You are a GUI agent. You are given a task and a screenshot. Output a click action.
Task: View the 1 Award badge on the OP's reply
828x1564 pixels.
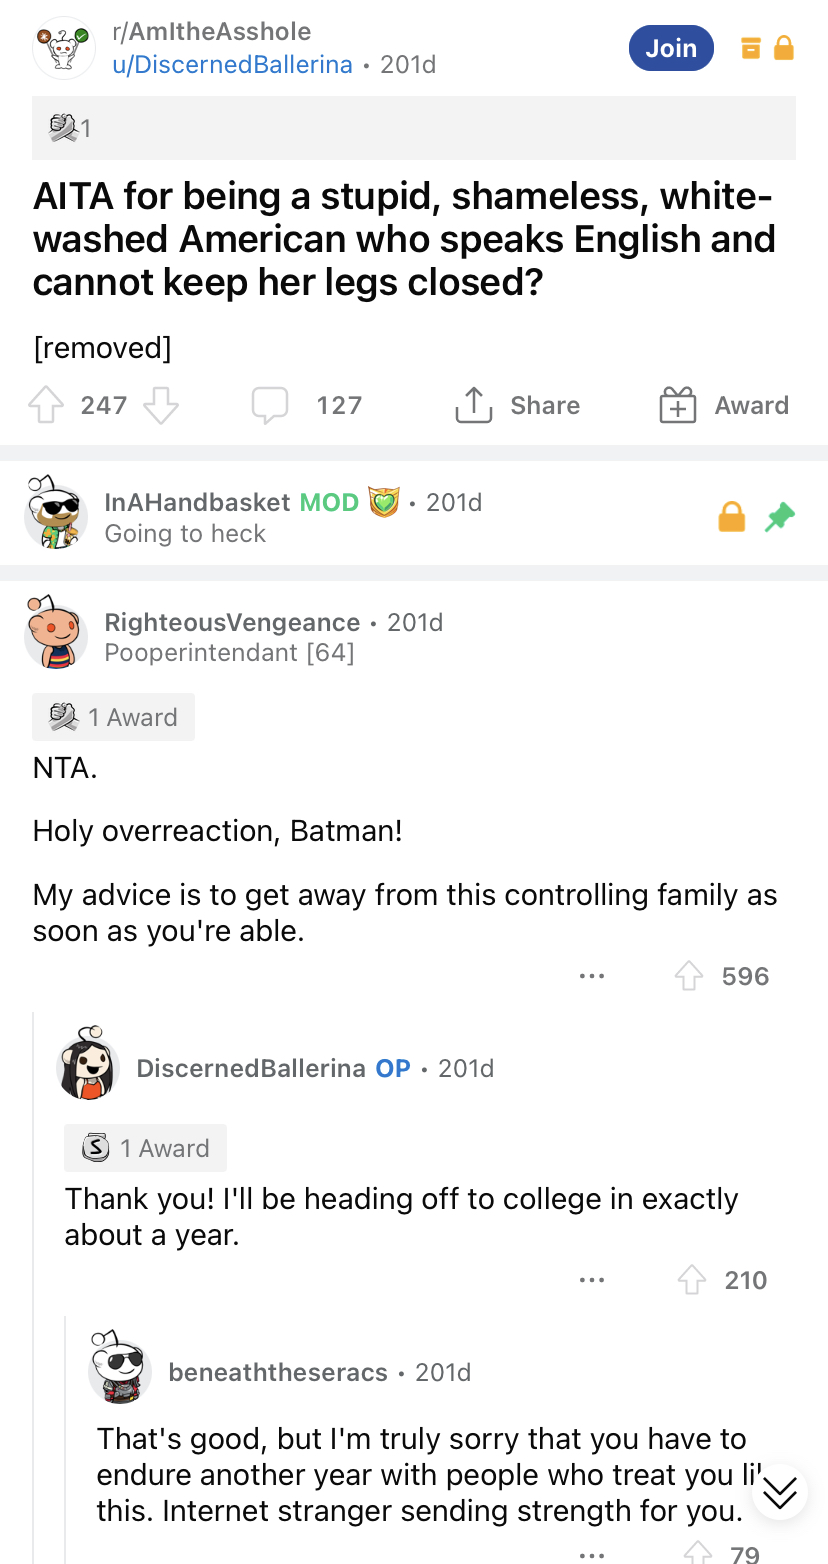pos(145,1148)
